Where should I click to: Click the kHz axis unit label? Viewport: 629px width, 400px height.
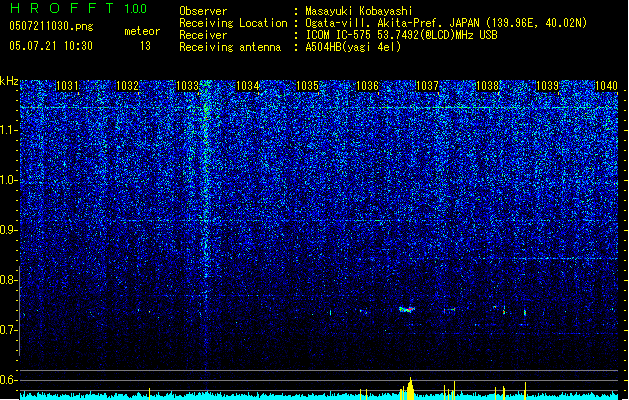[x=9, y=81]
